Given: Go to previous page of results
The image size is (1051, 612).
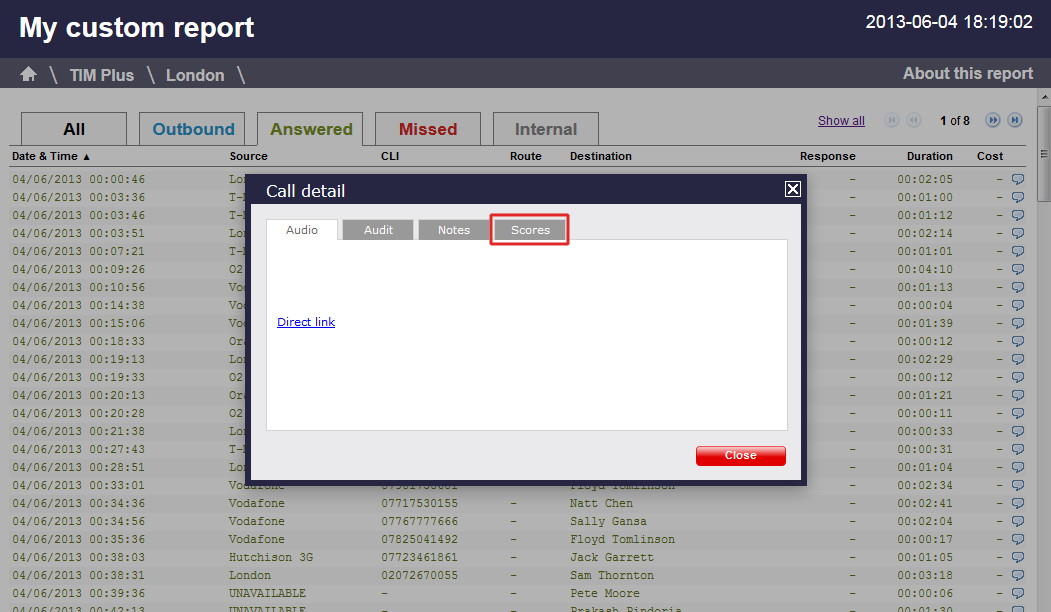Looking at the screenshot, I should [x=914, y=120].
